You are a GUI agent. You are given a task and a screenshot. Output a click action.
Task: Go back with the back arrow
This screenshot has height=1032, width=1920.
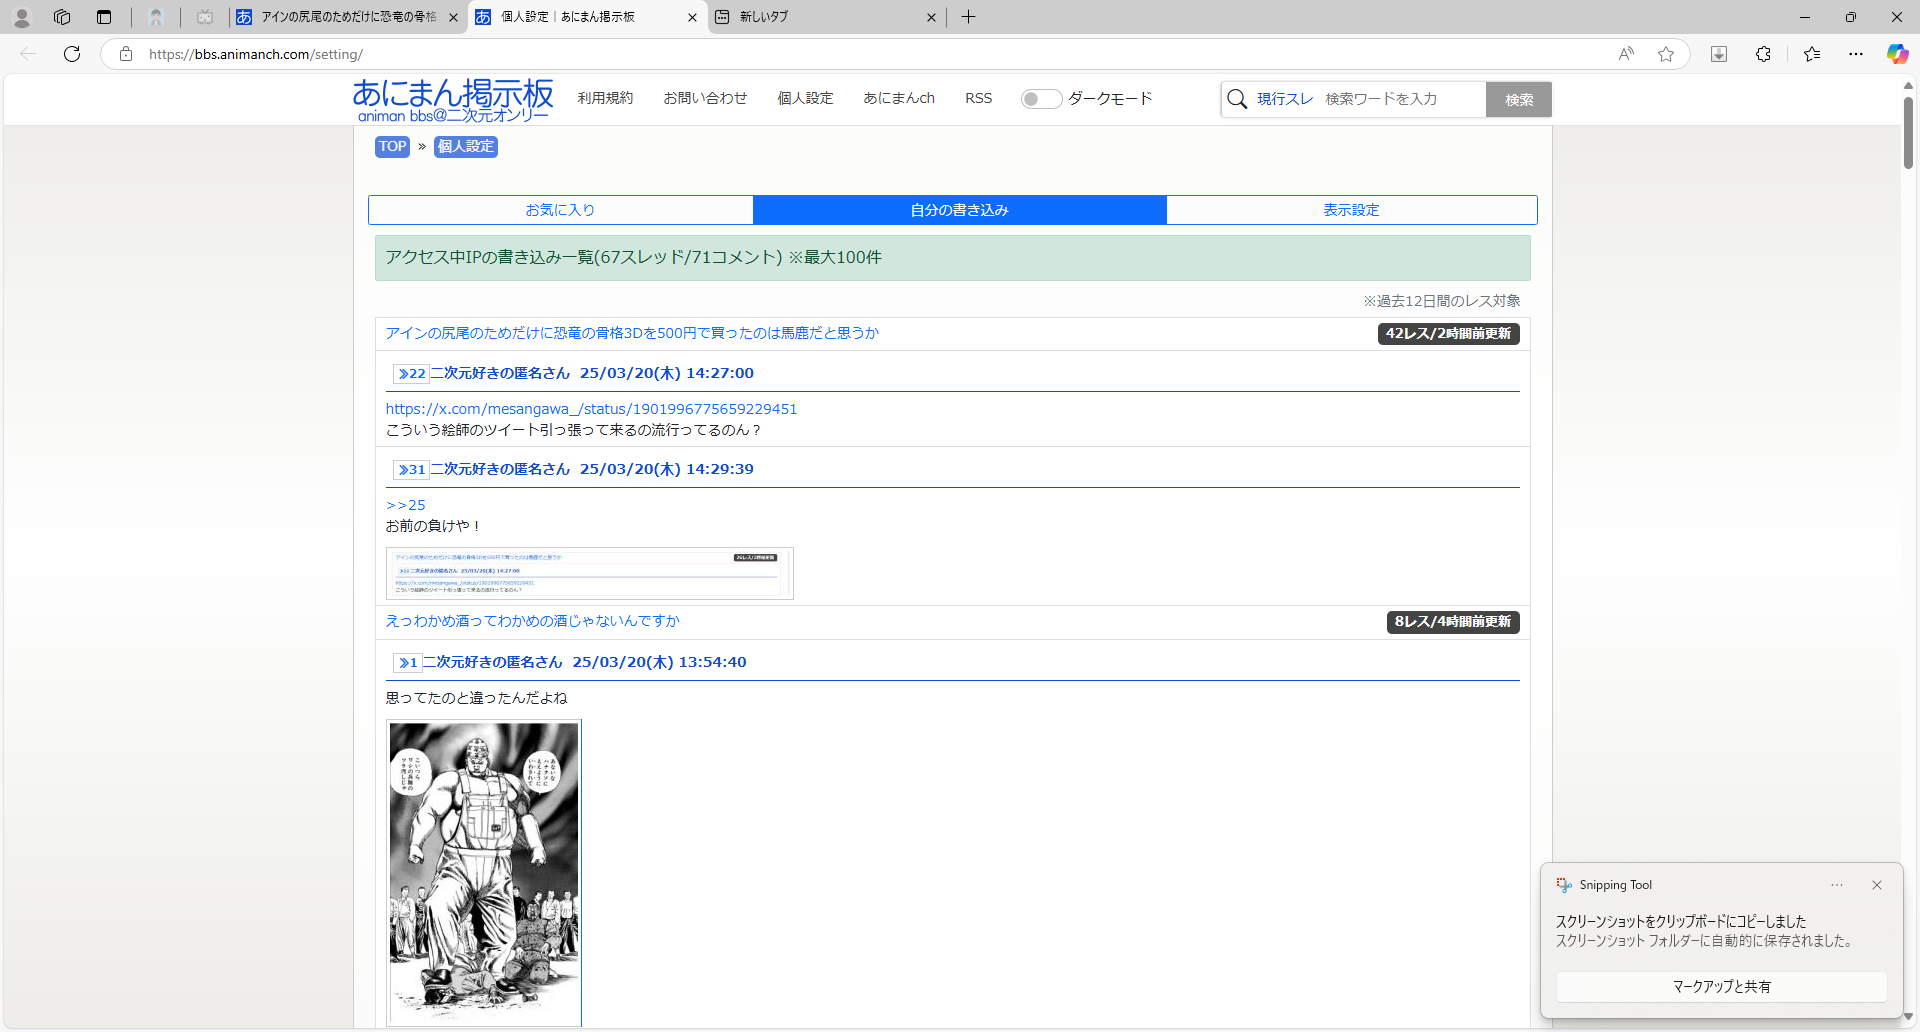[x=28, y=54]
